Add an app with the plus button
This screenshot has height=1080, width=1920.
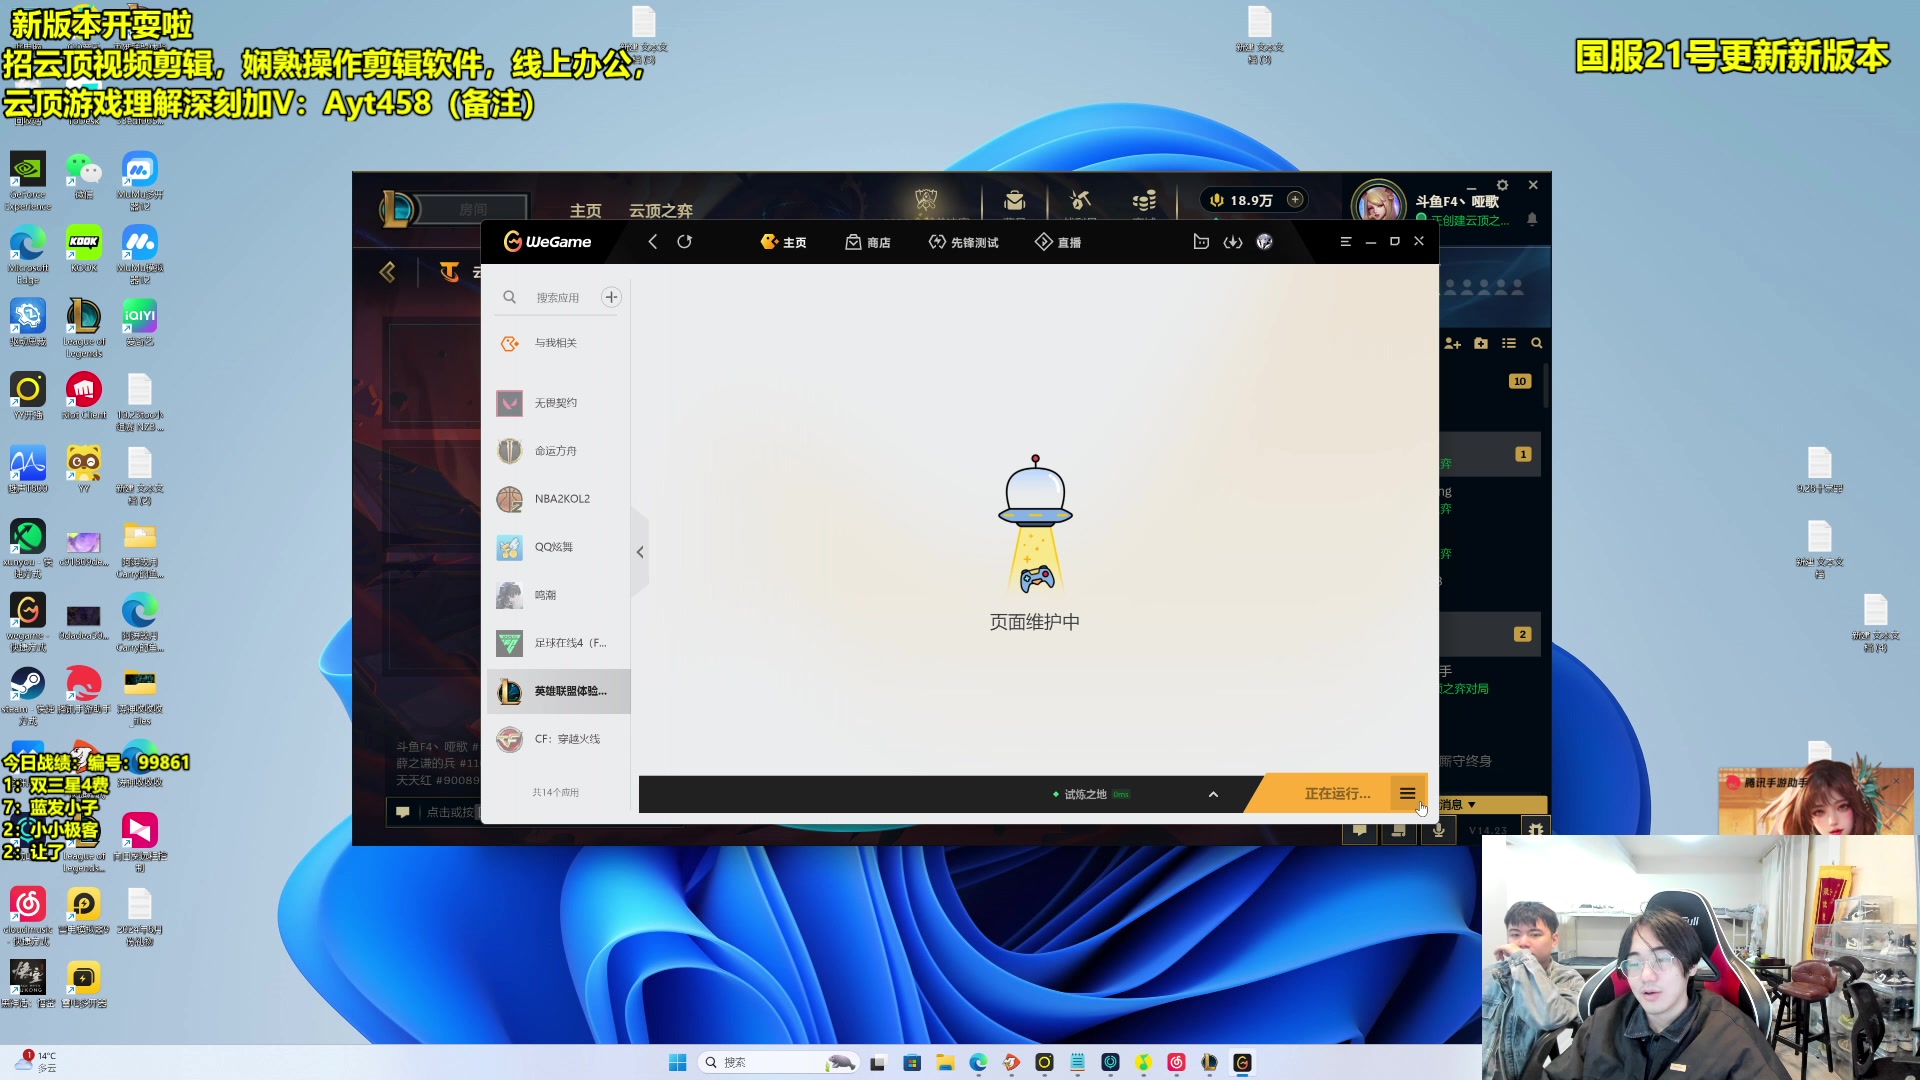(611, 297)
